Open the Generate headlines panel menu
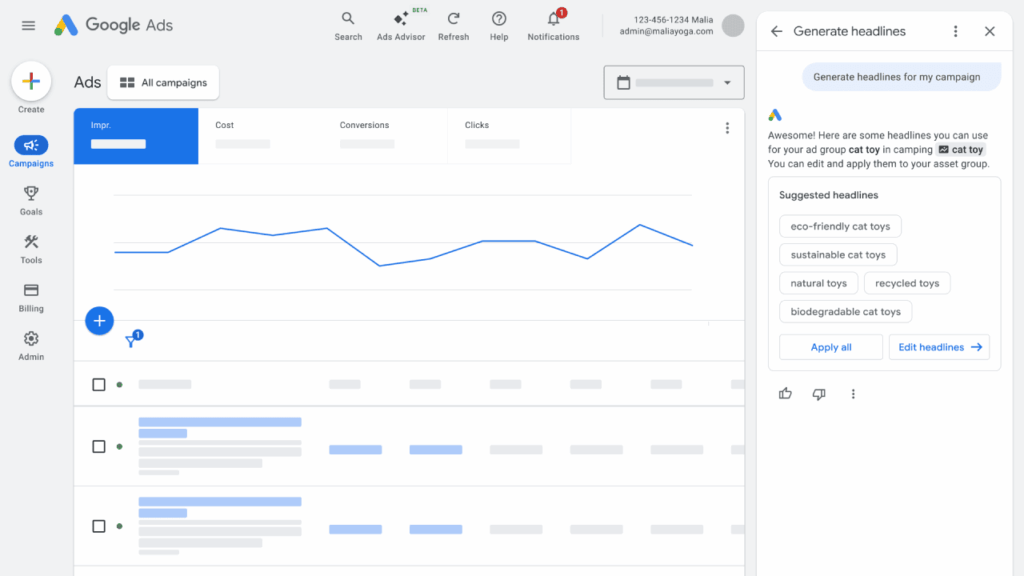Screen dimensions: 1024x576 (x=957, y=31)
